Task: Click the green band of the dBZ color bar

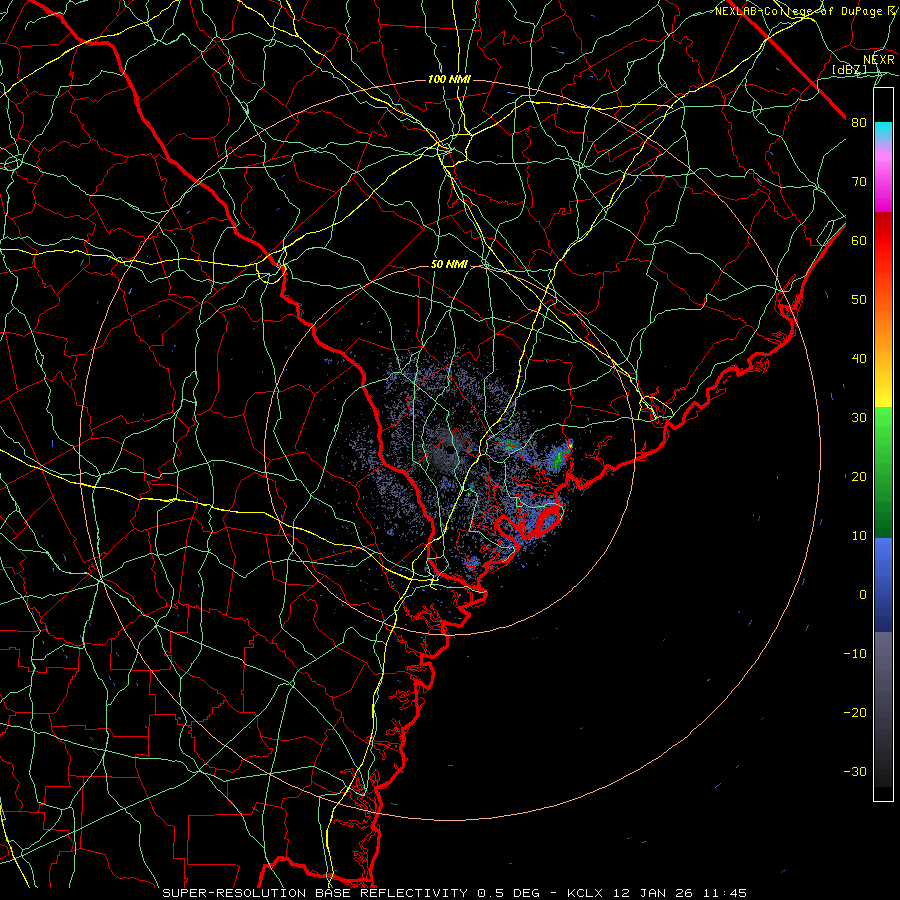Action: pyautogui.click(x=883, y=472)
